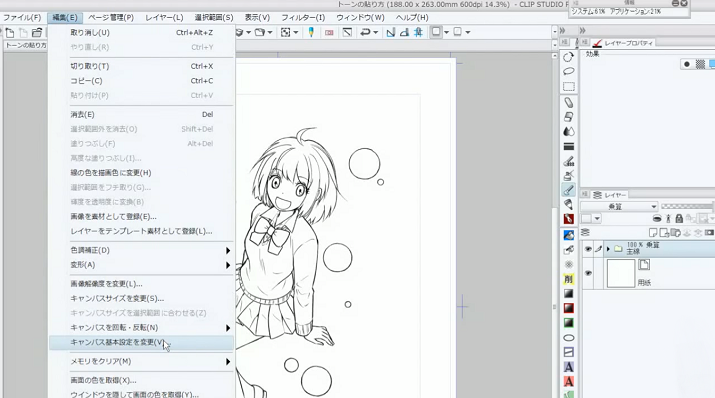Select the green-bordered Gradient tool

click(x=568, y=323)
